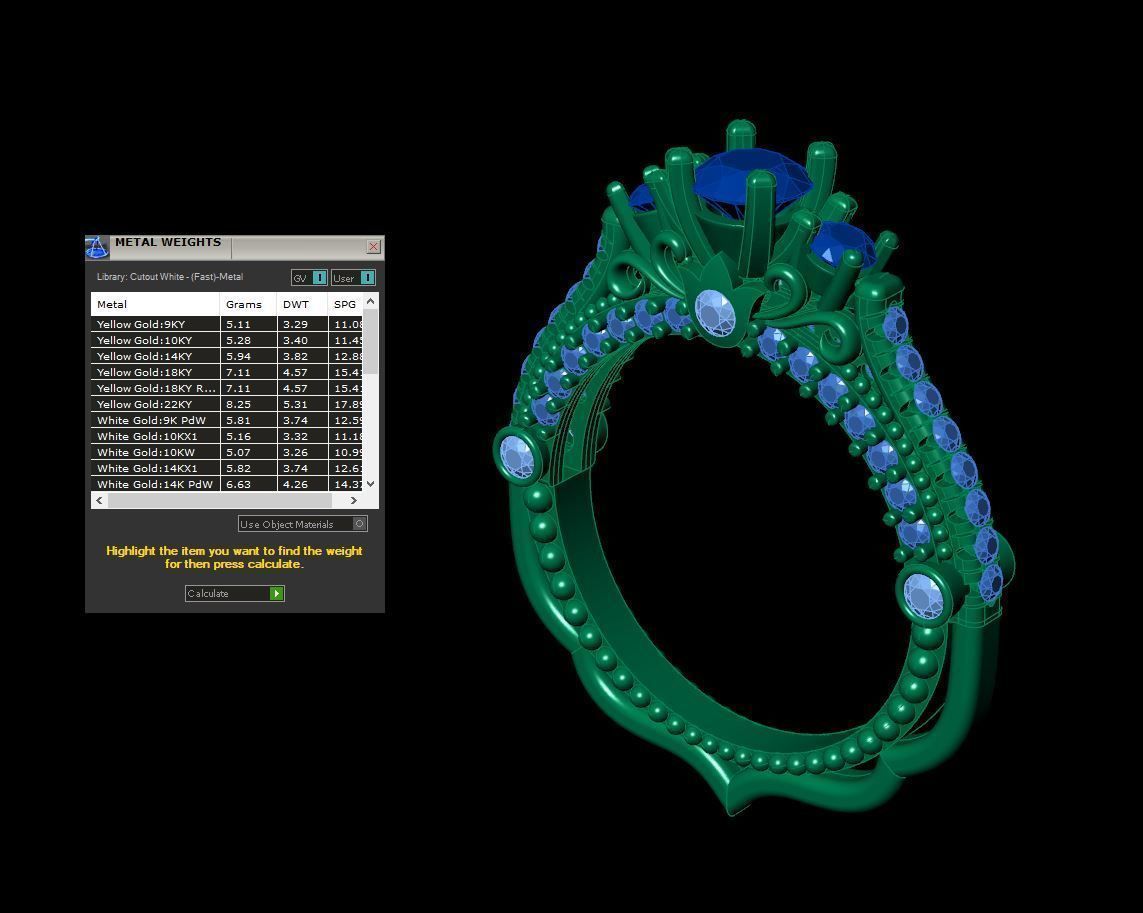Select the Yellow Gold:18KY row
Viewport: 1143px width, 913px height.
click(x=227, y=372)
